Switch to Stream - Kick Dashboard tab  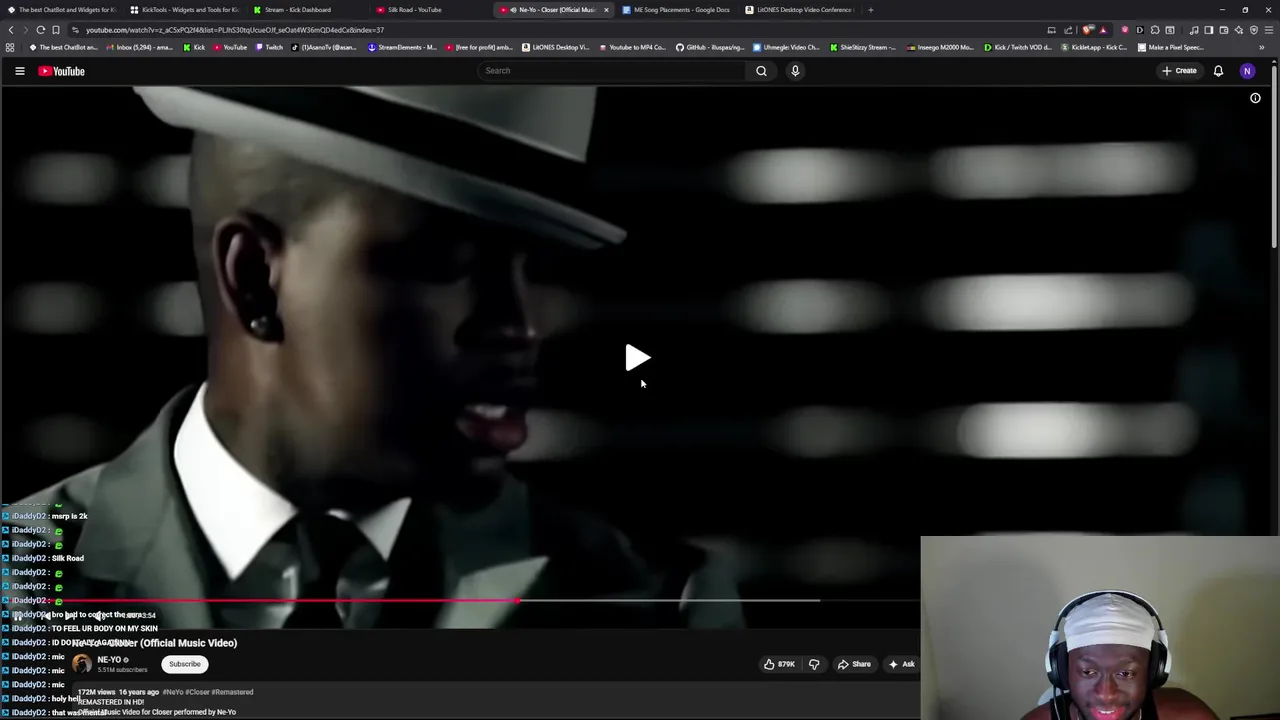pyautogui.click(x=298, y=10)
